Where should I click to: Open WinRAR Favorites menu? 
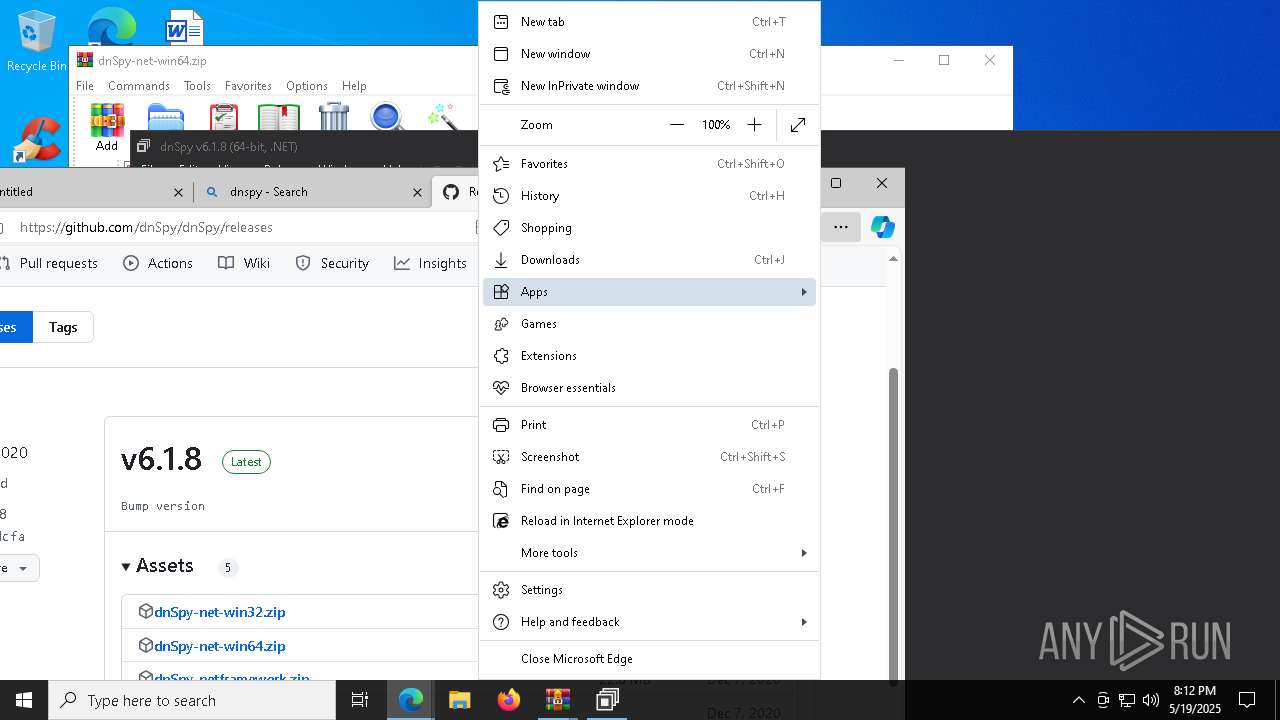tap(248, 86)
